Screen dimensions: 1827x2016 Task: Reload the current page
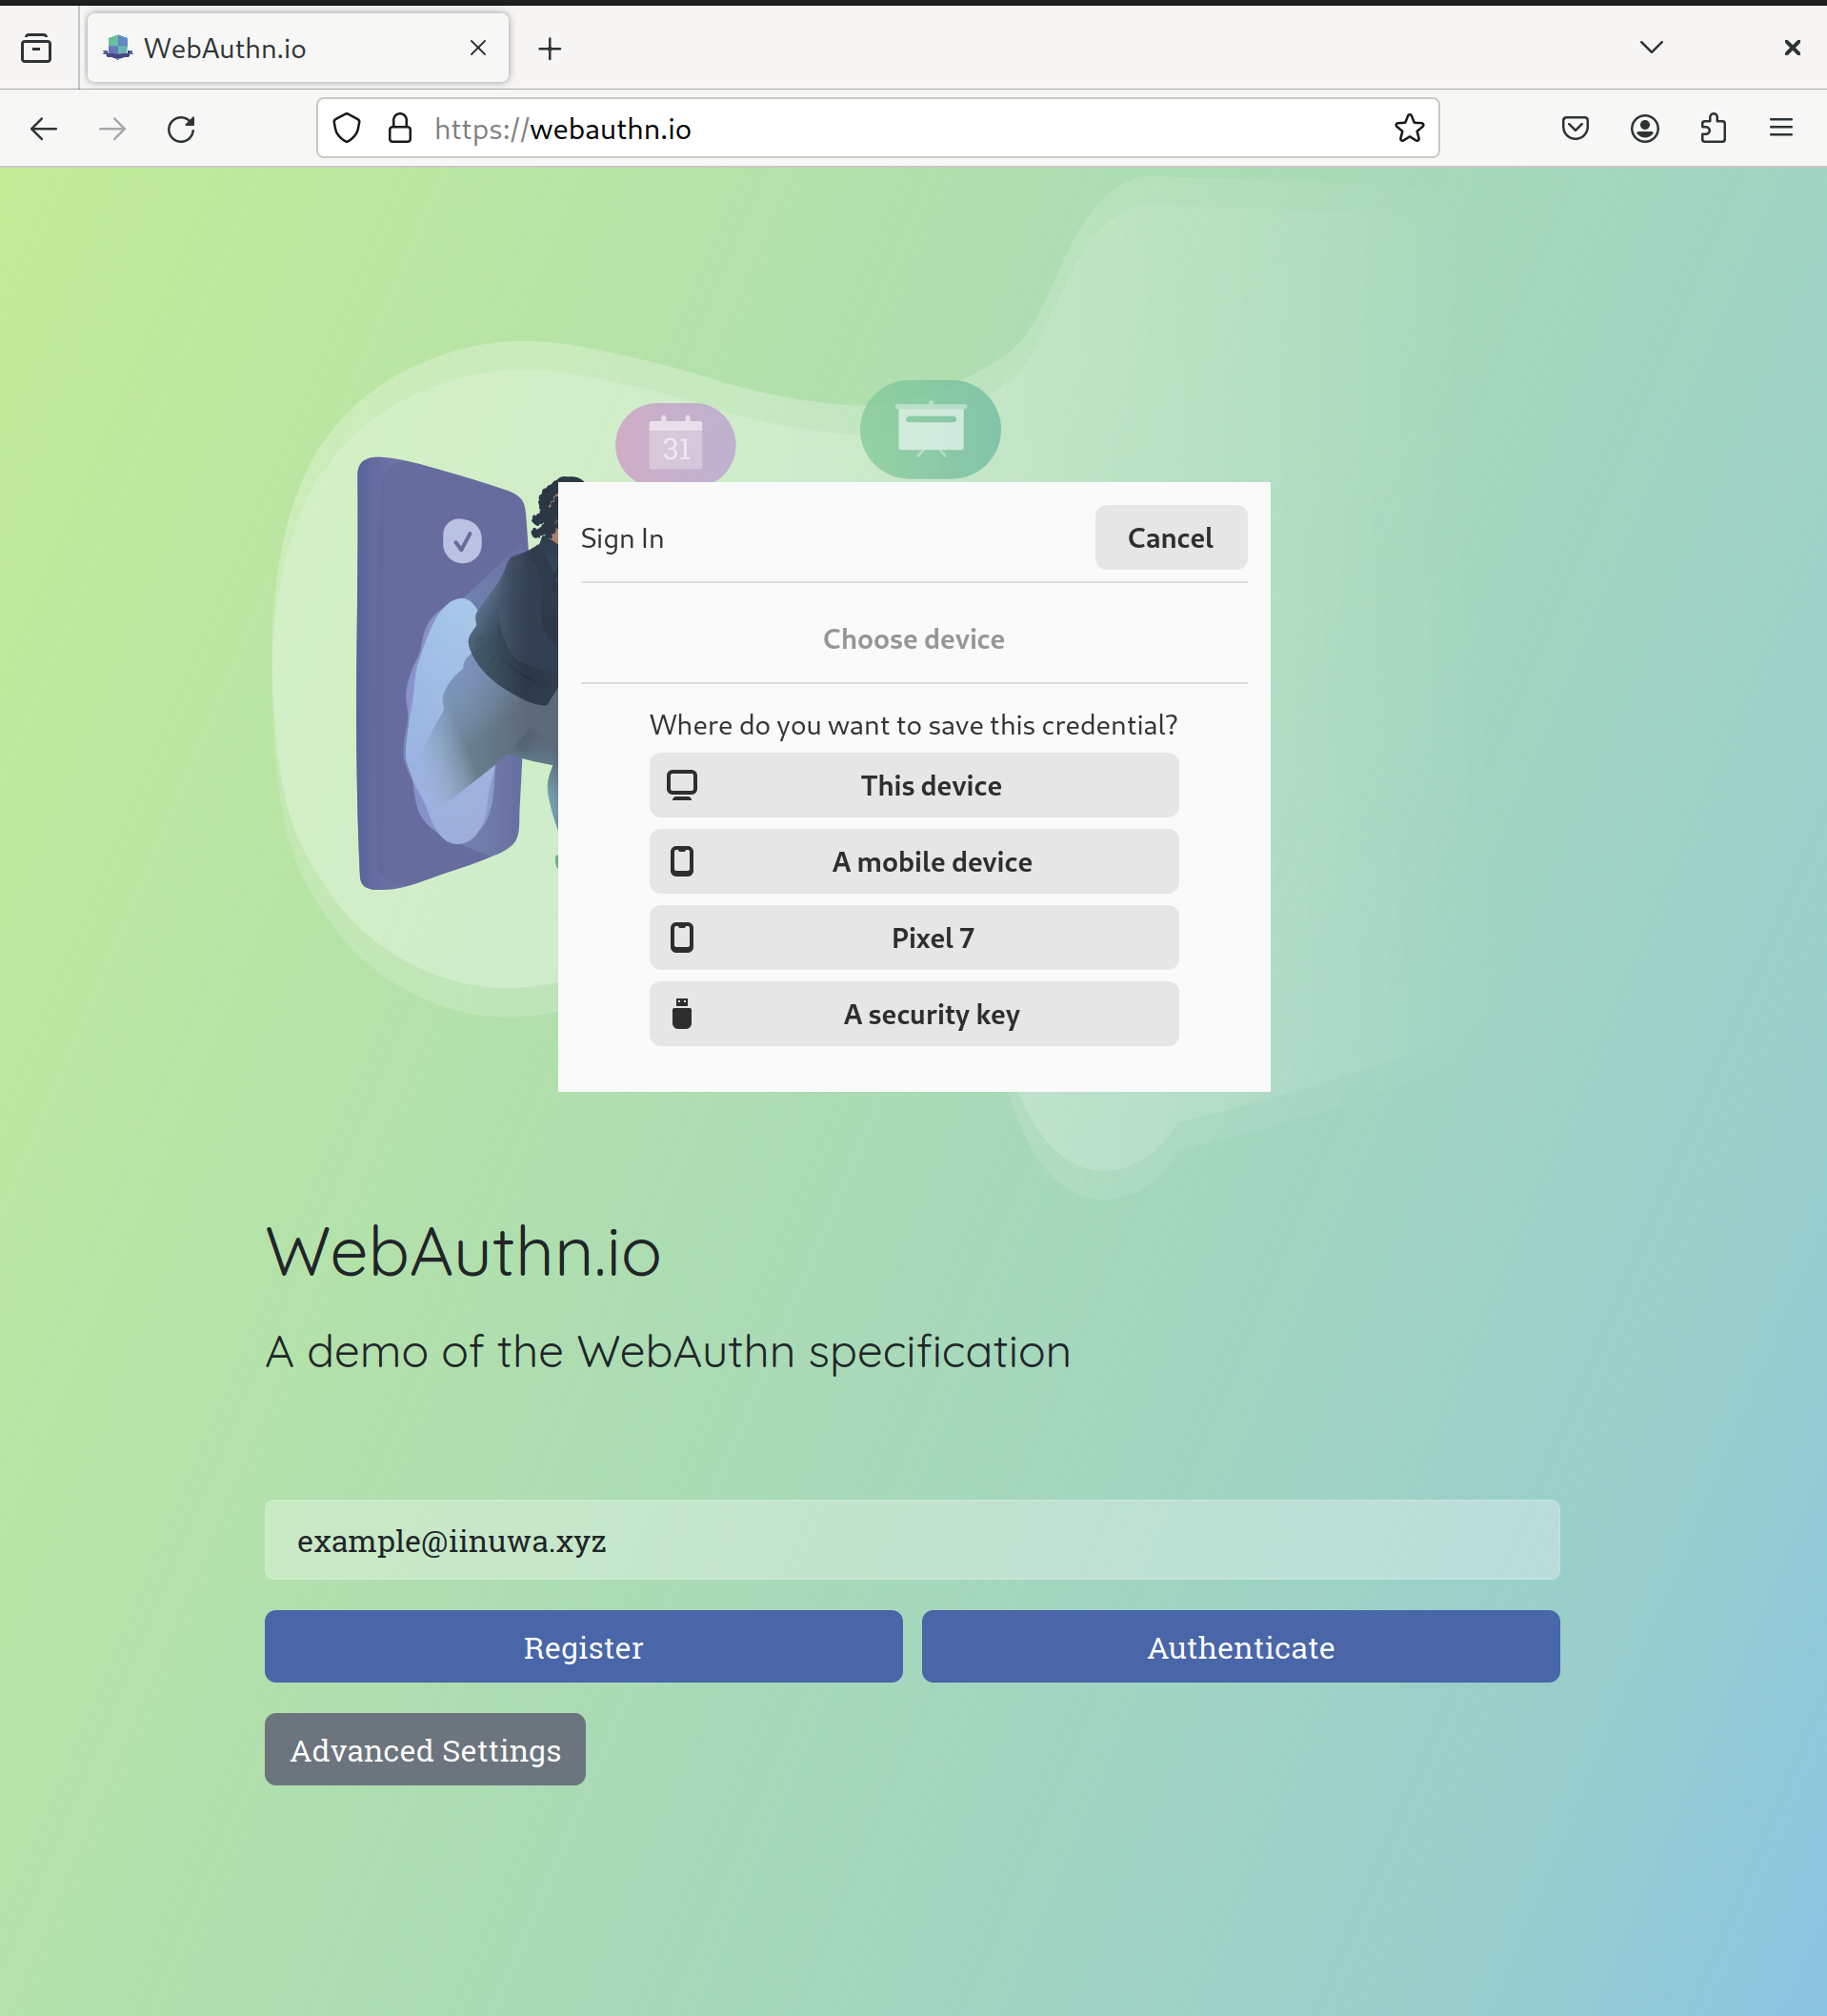181,129
